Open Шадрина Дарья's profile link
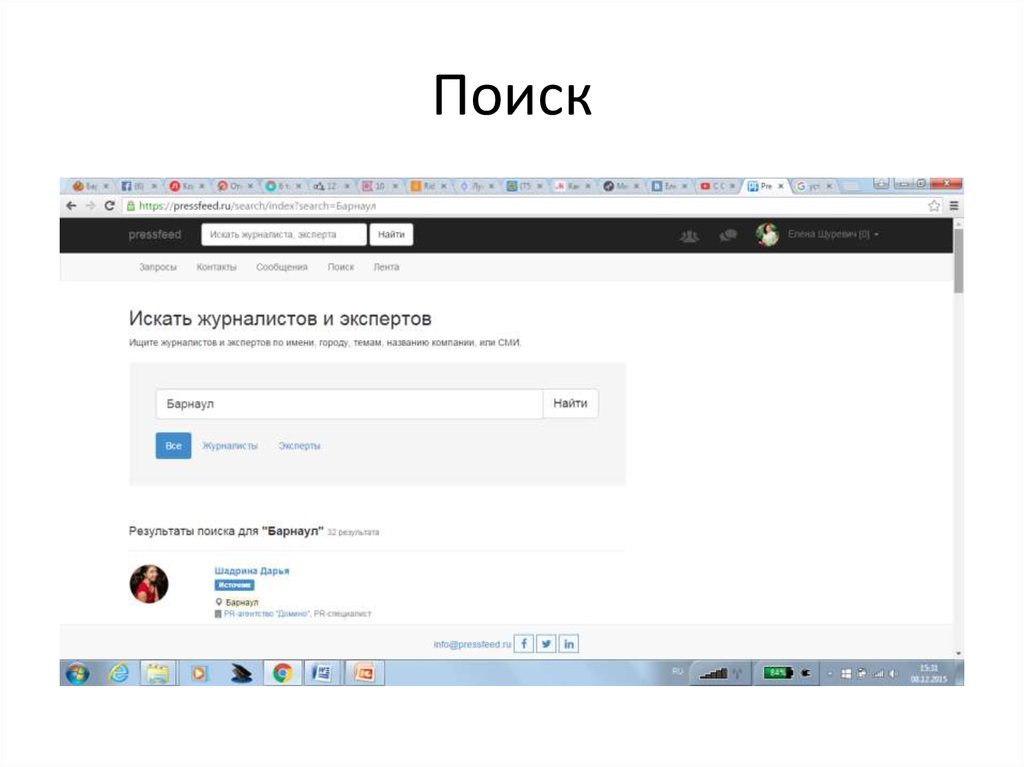1024x767 pixels. tap(252, 570)
